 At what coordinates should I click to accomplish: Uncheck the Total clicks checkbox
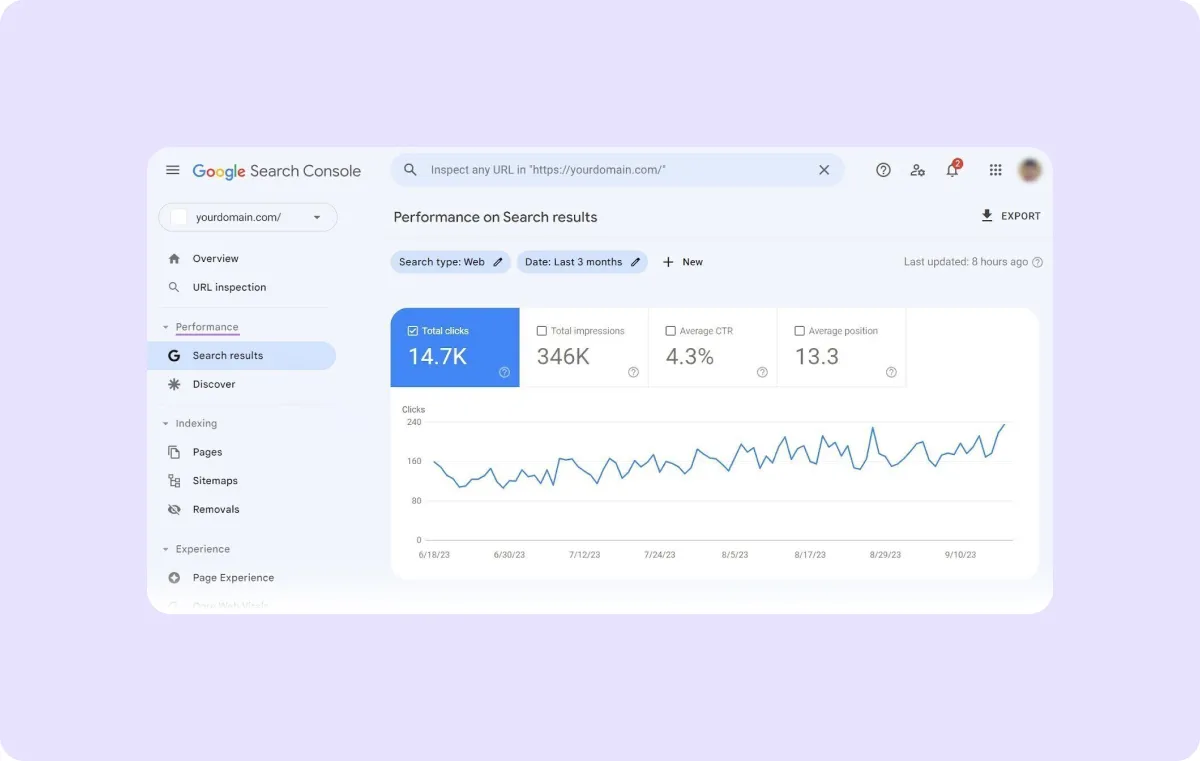[413, 331]
